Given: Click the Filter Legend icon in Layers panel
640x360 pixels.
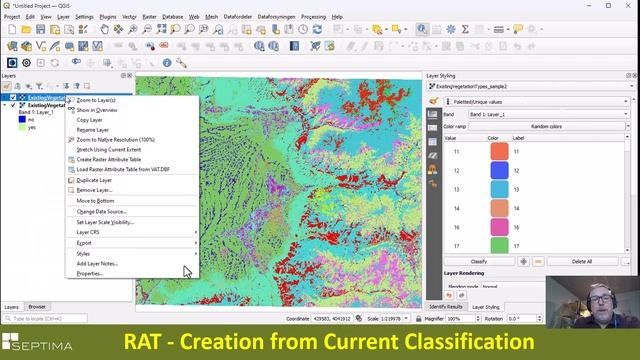Looking at the screenshot, I should tap(39, 86).
